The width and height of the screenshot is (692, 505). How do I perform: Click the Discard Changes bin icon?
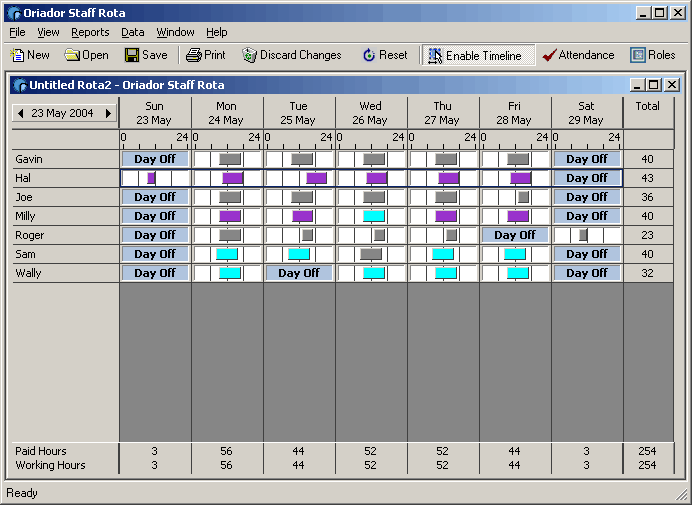pos(249,55)
